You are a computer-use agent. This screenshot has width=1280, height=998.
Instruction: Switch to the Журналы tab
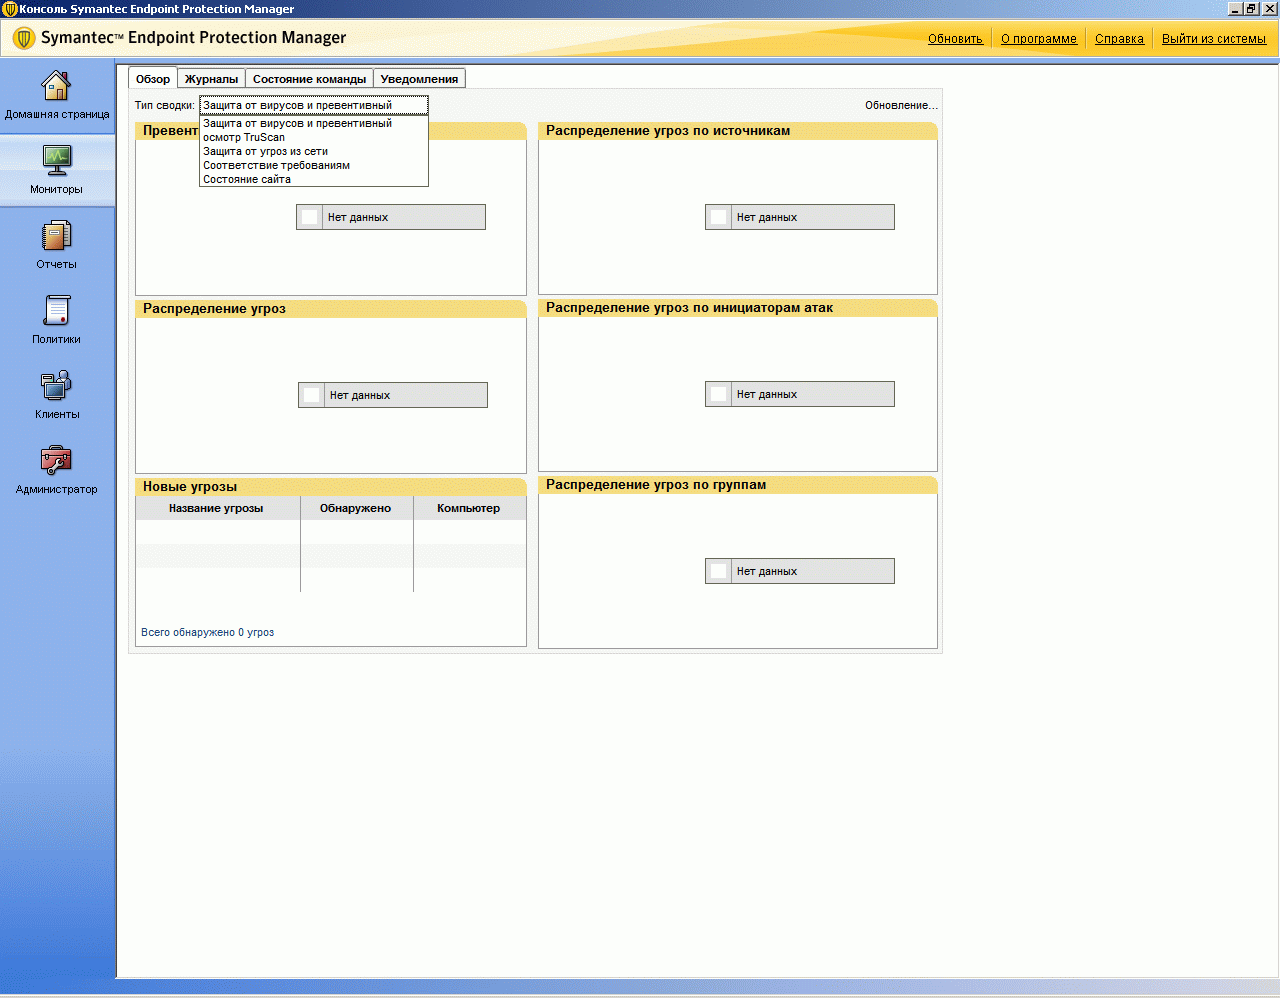tap(211, 79)
